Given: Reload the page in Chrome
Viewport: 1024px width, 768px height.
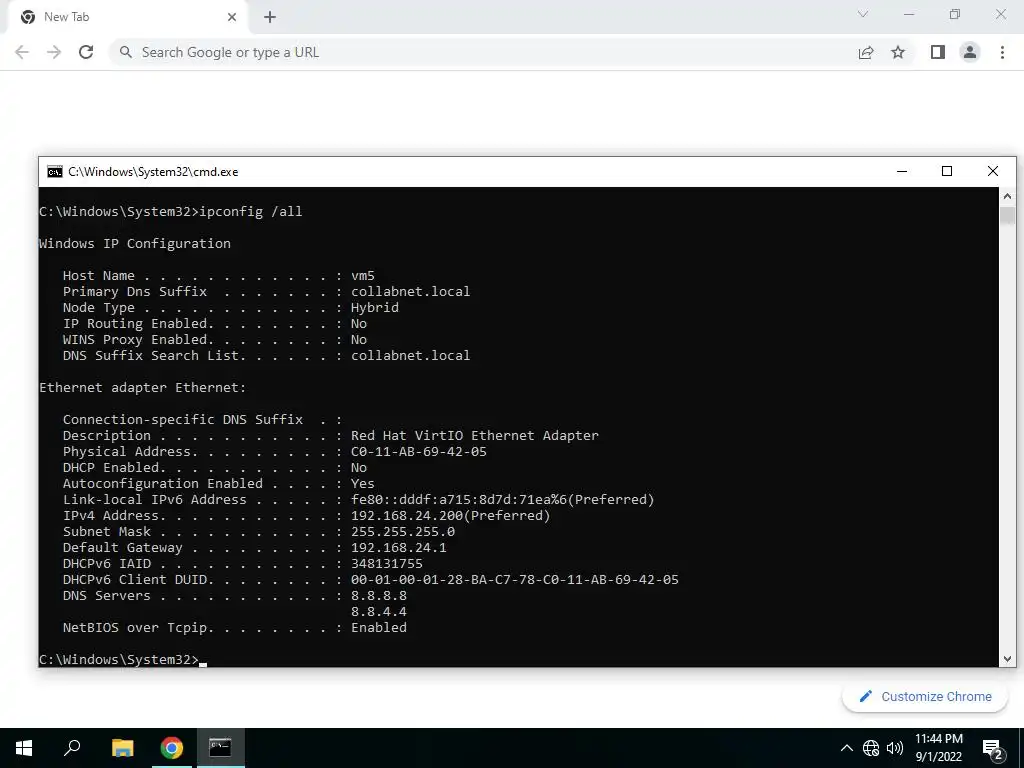Looking at the screenshot, I should [86, 52].
